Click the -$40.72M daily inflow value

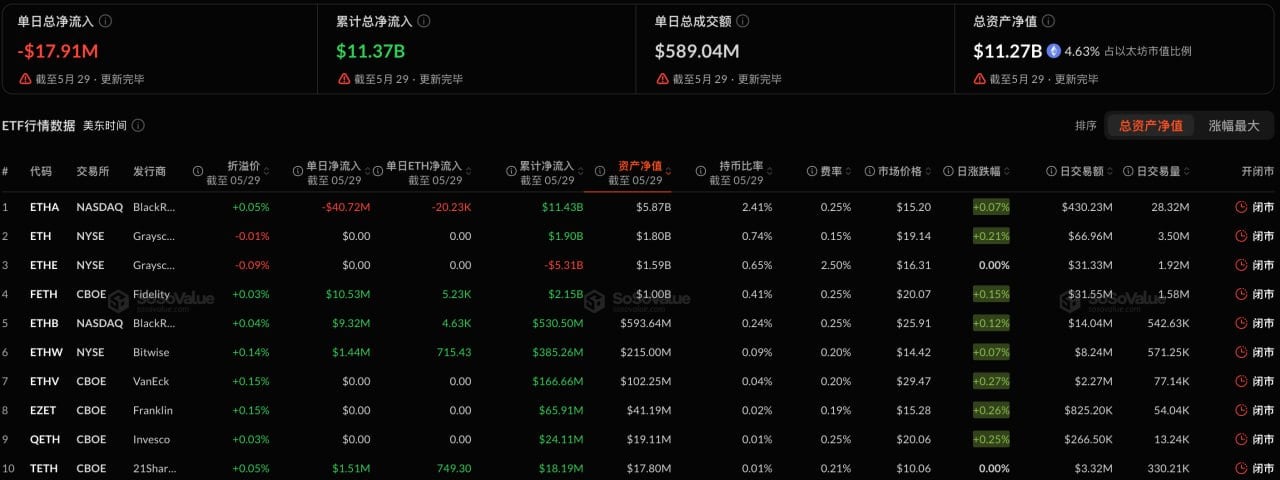[x=346, y=207]
